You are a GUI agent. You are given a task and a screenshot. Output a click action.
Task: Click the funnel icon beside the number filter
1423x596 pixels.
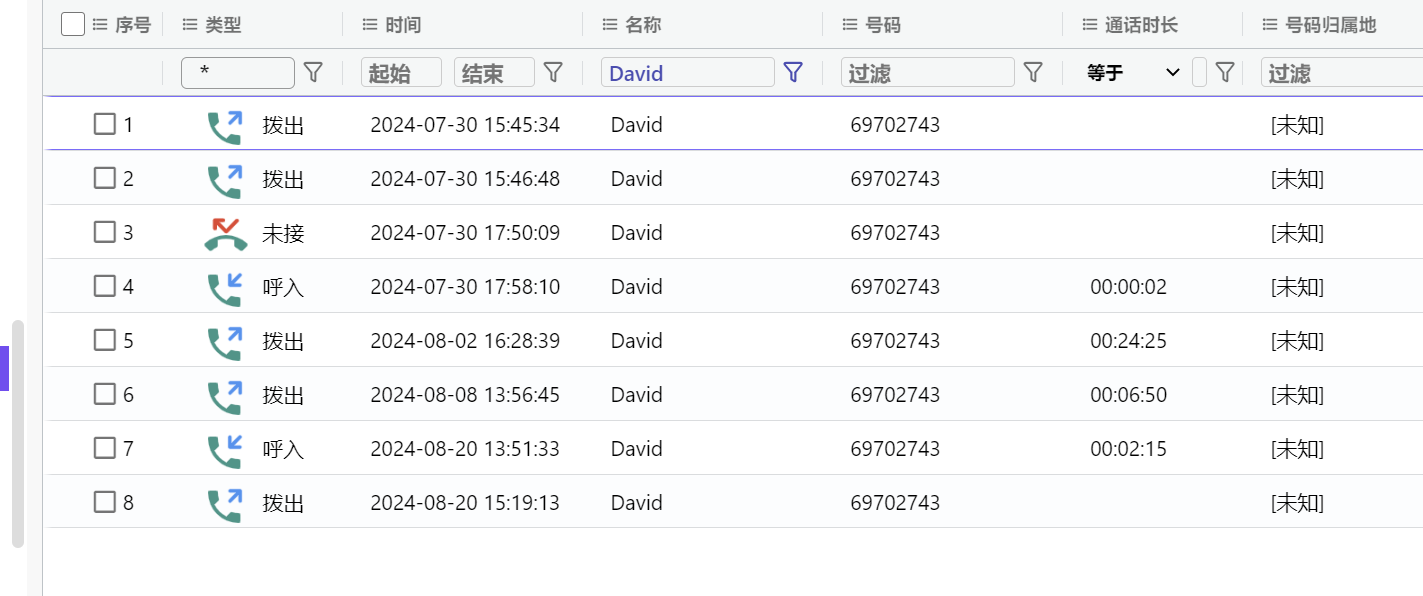[1033, 72]
